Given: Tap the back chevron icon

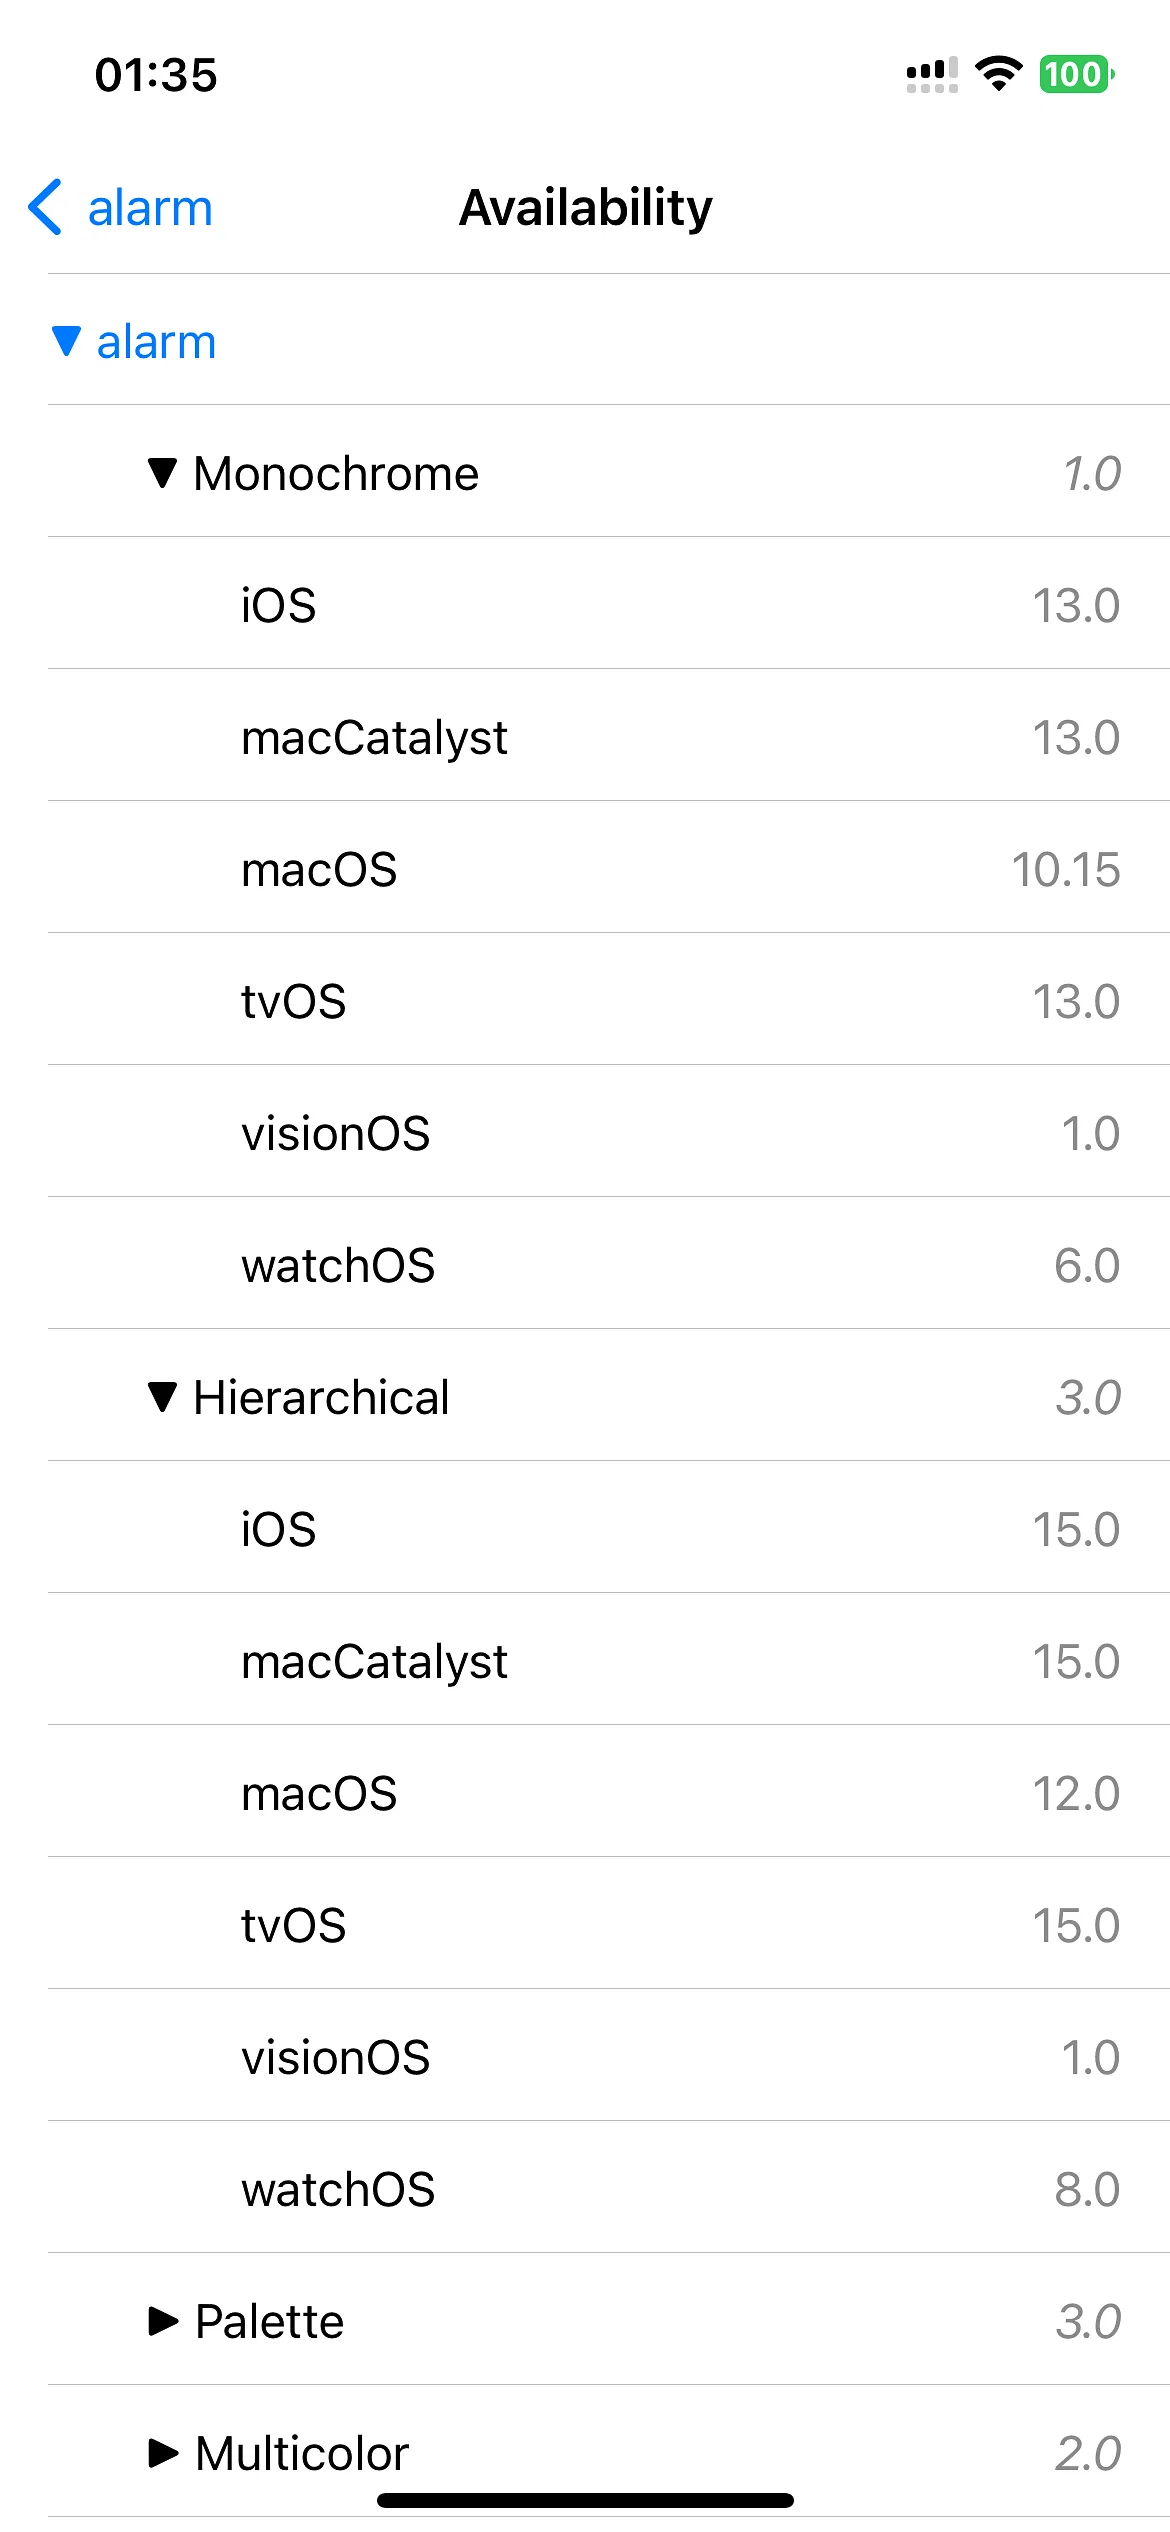Looking at the screenshot, I should [x=46, y=208].
